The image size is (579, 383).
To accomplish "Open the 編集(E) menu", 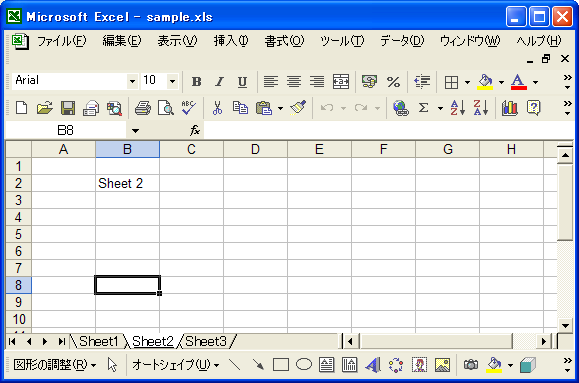I will coord(122,41).
